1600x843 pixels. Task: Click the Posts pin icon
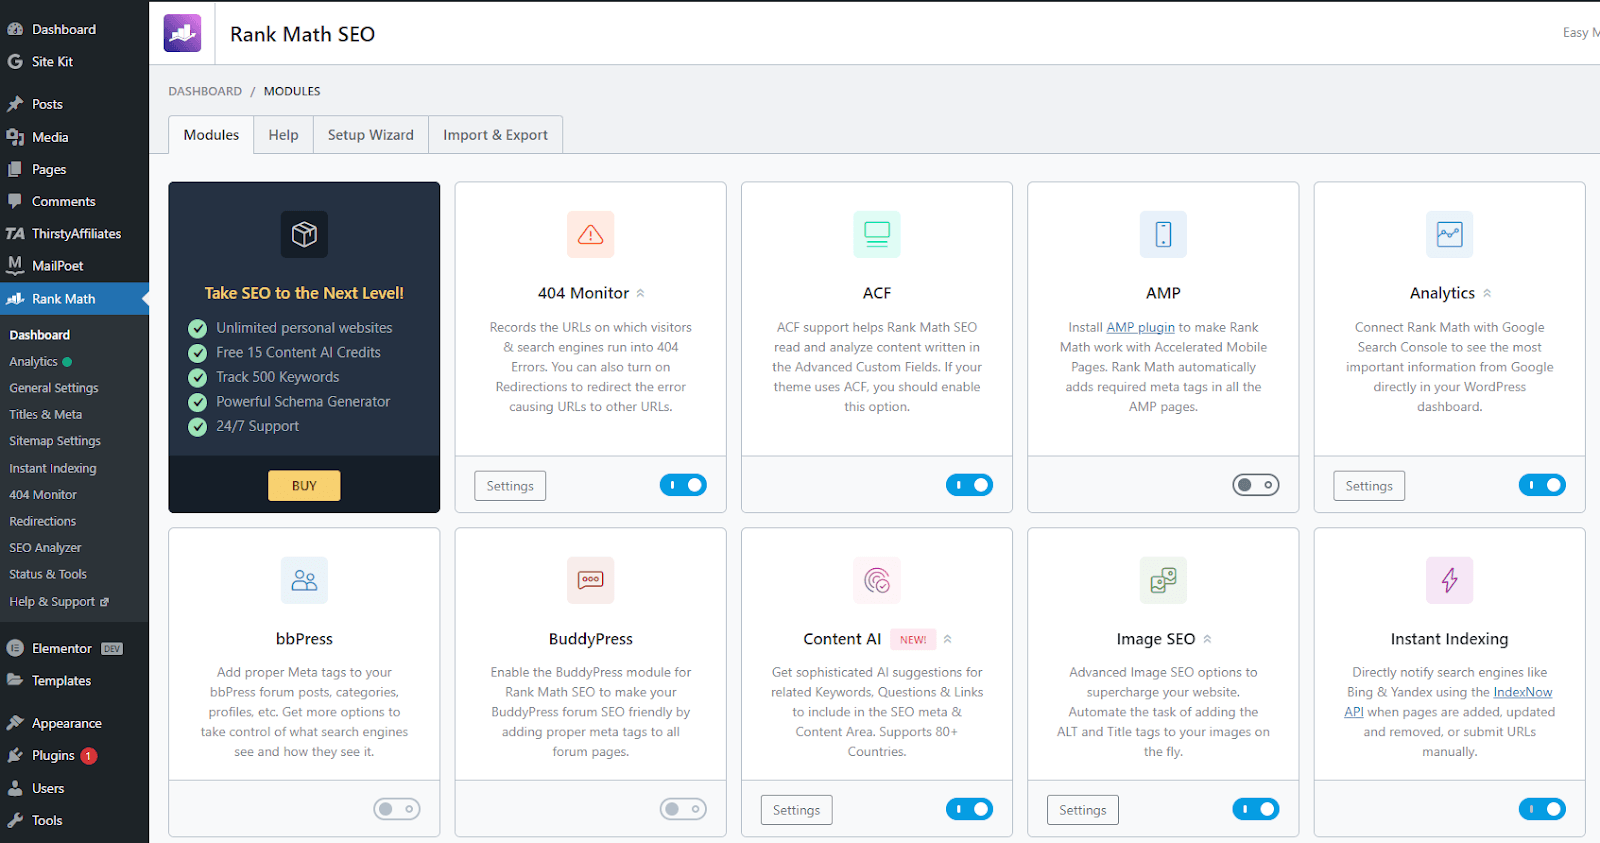pyautogui.click(x=15, y=104)
